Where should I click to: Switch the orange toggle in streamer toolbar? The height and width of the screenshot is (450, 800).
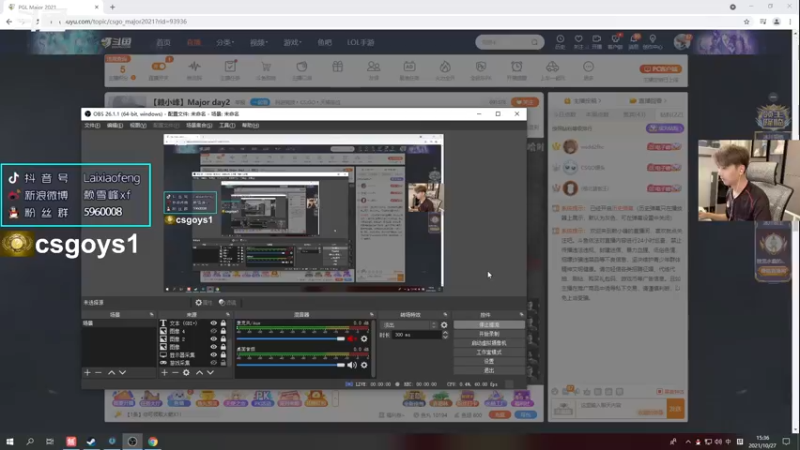159,66
